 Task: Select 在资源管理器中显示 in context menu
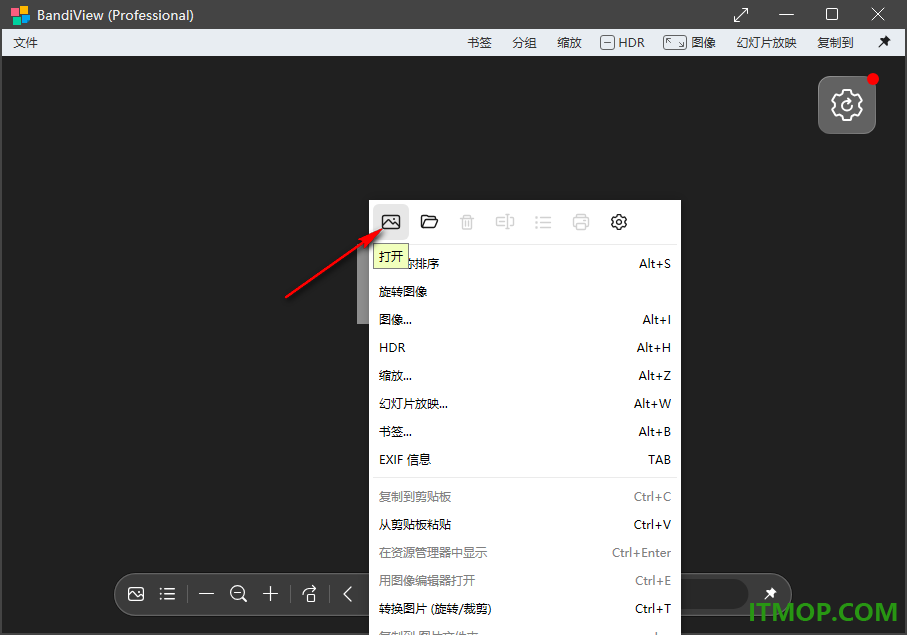[525, 553]
